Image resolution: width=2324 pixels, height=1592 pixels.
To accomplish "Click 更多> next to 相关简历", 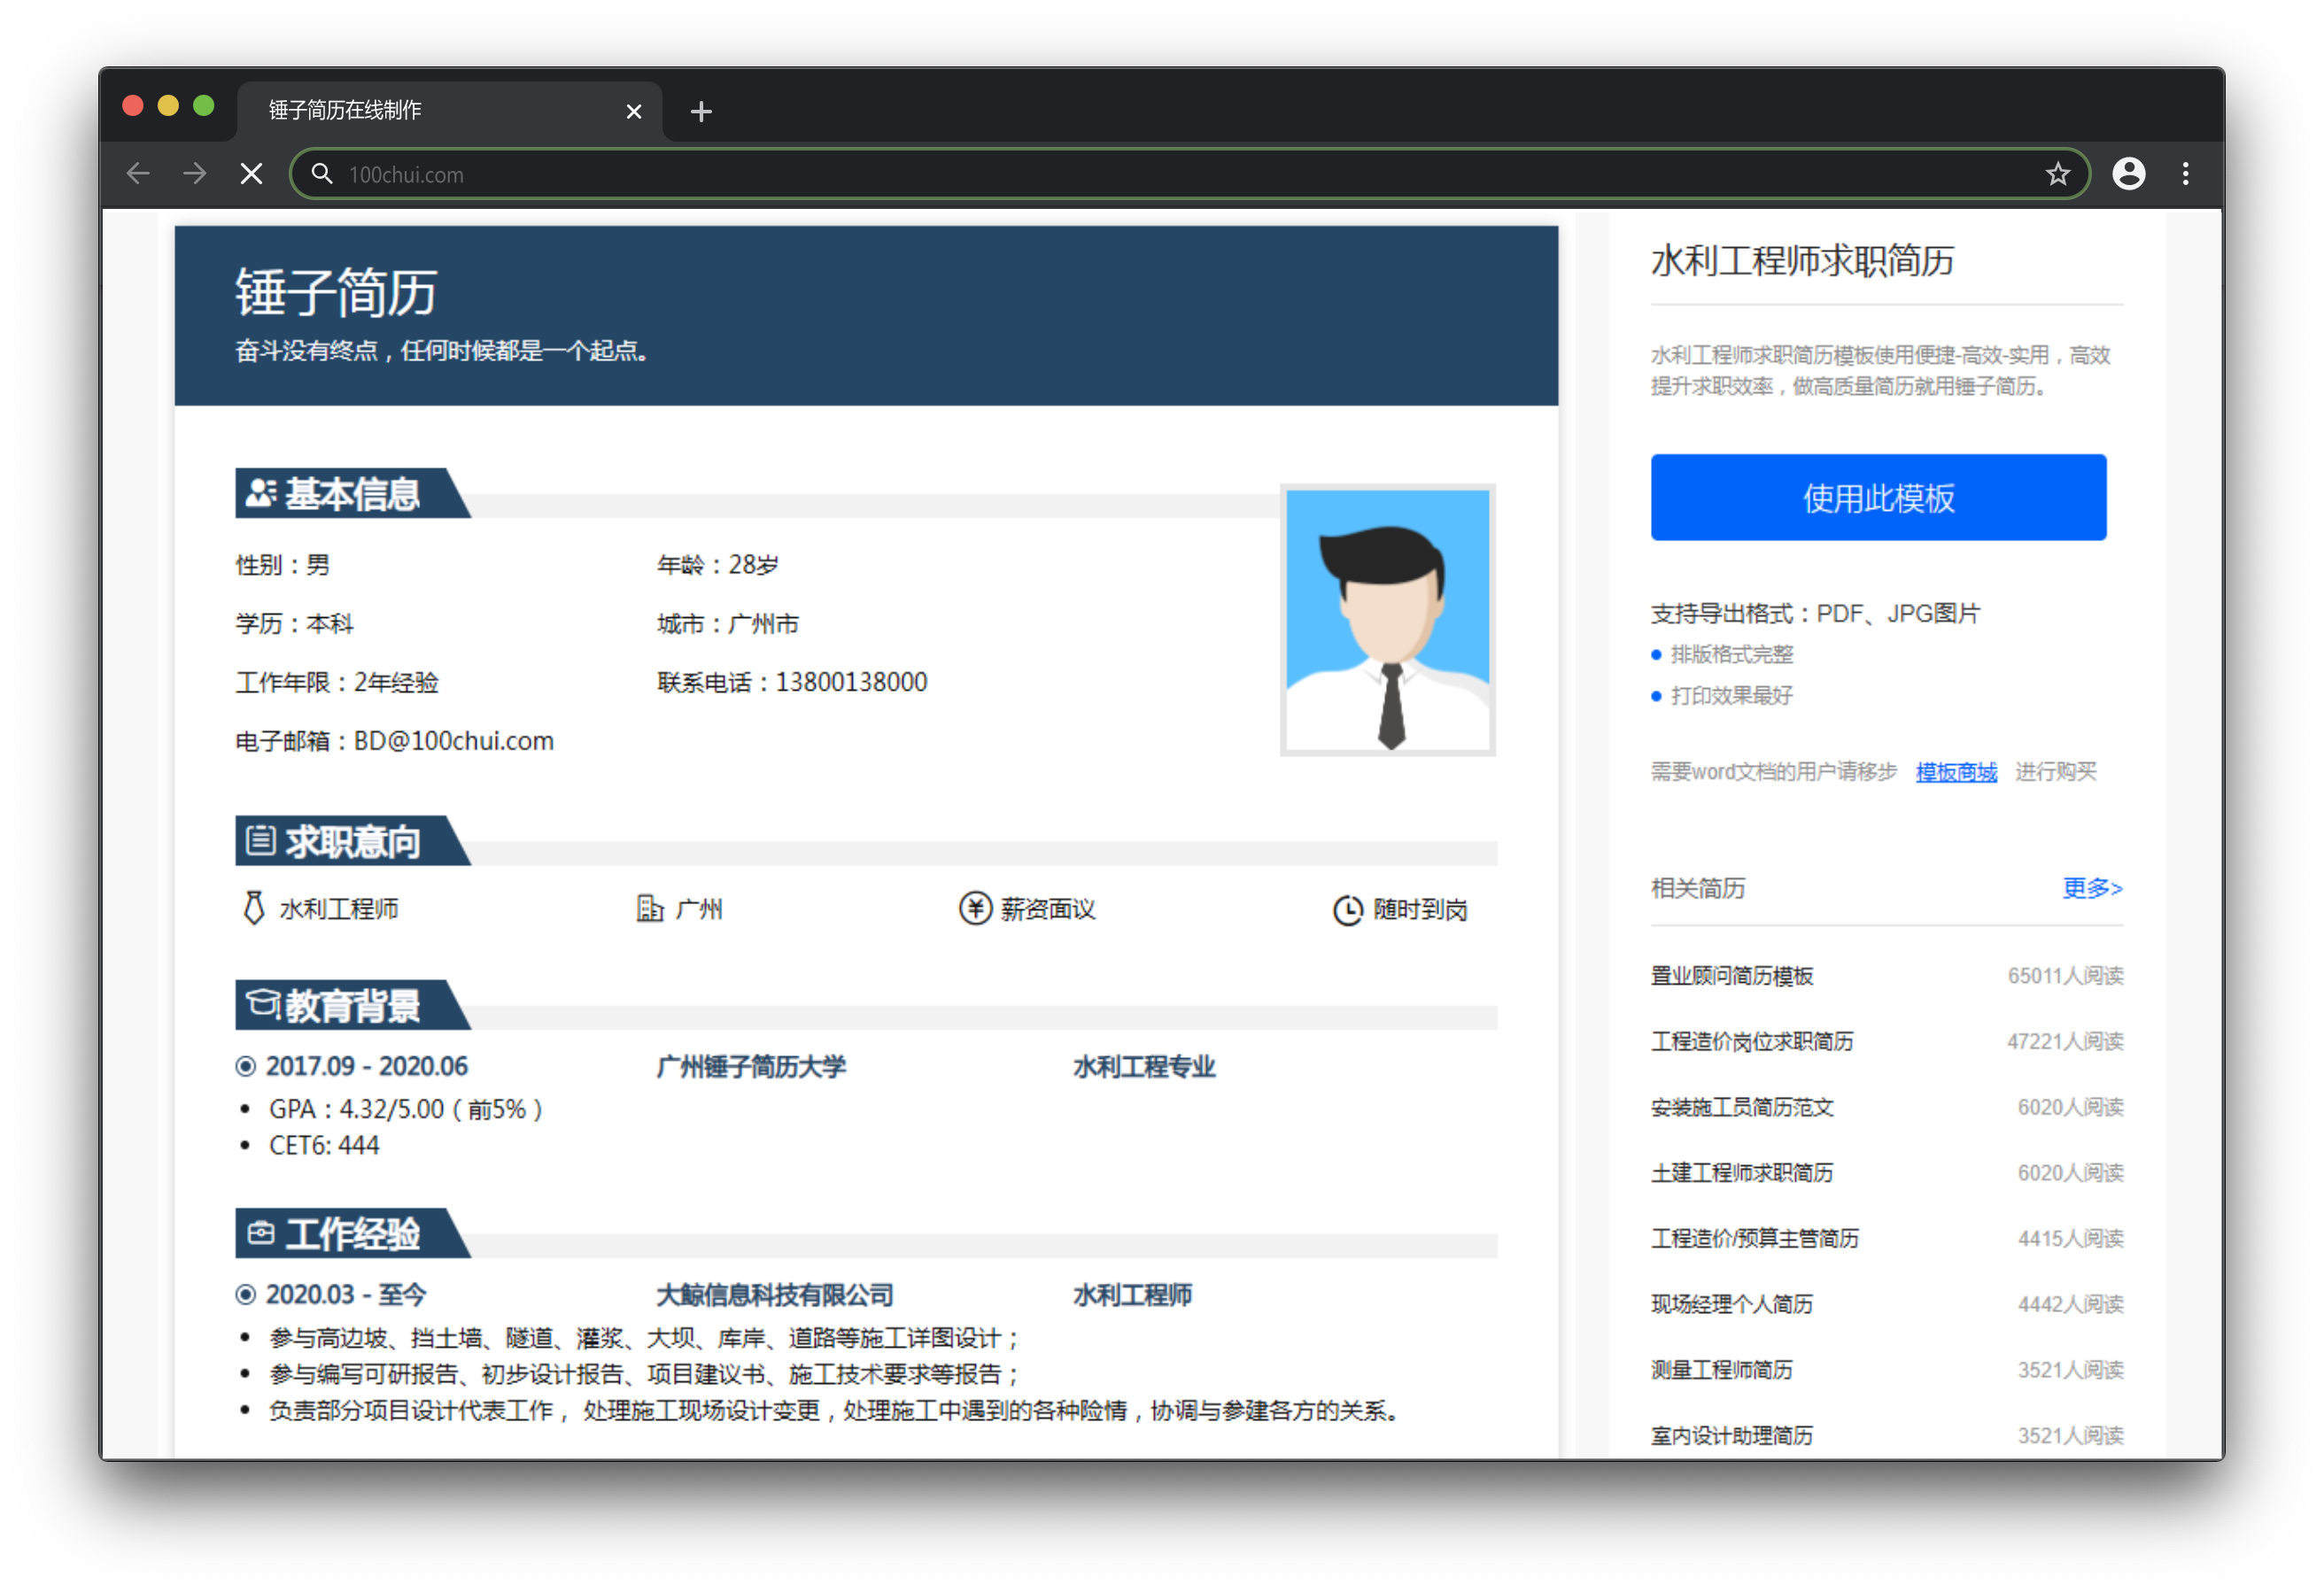I will click(2092, 887).
